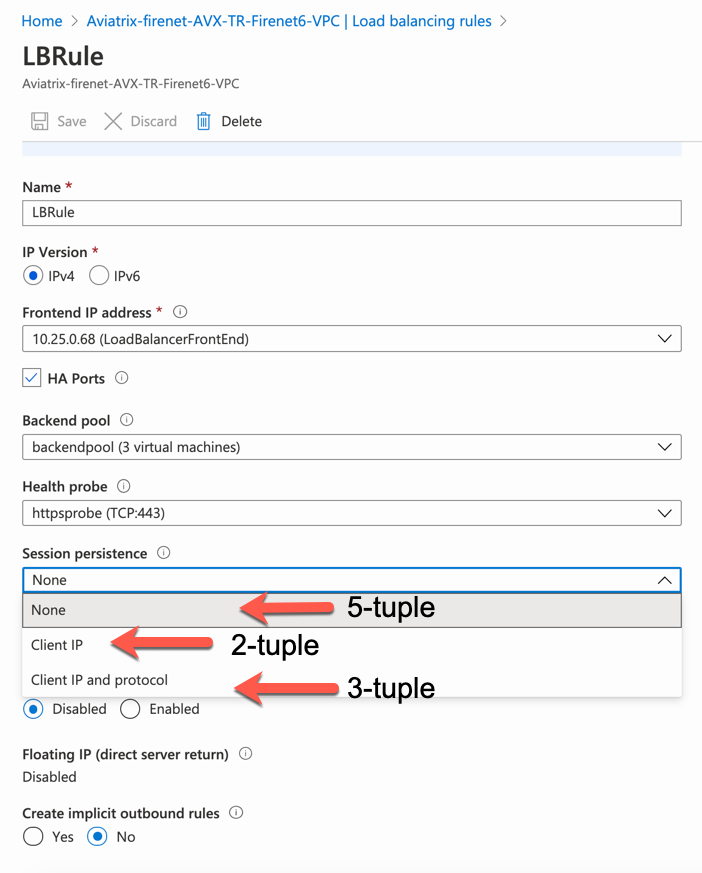Expand the Frontend IP address dropdown

[351, 339]
